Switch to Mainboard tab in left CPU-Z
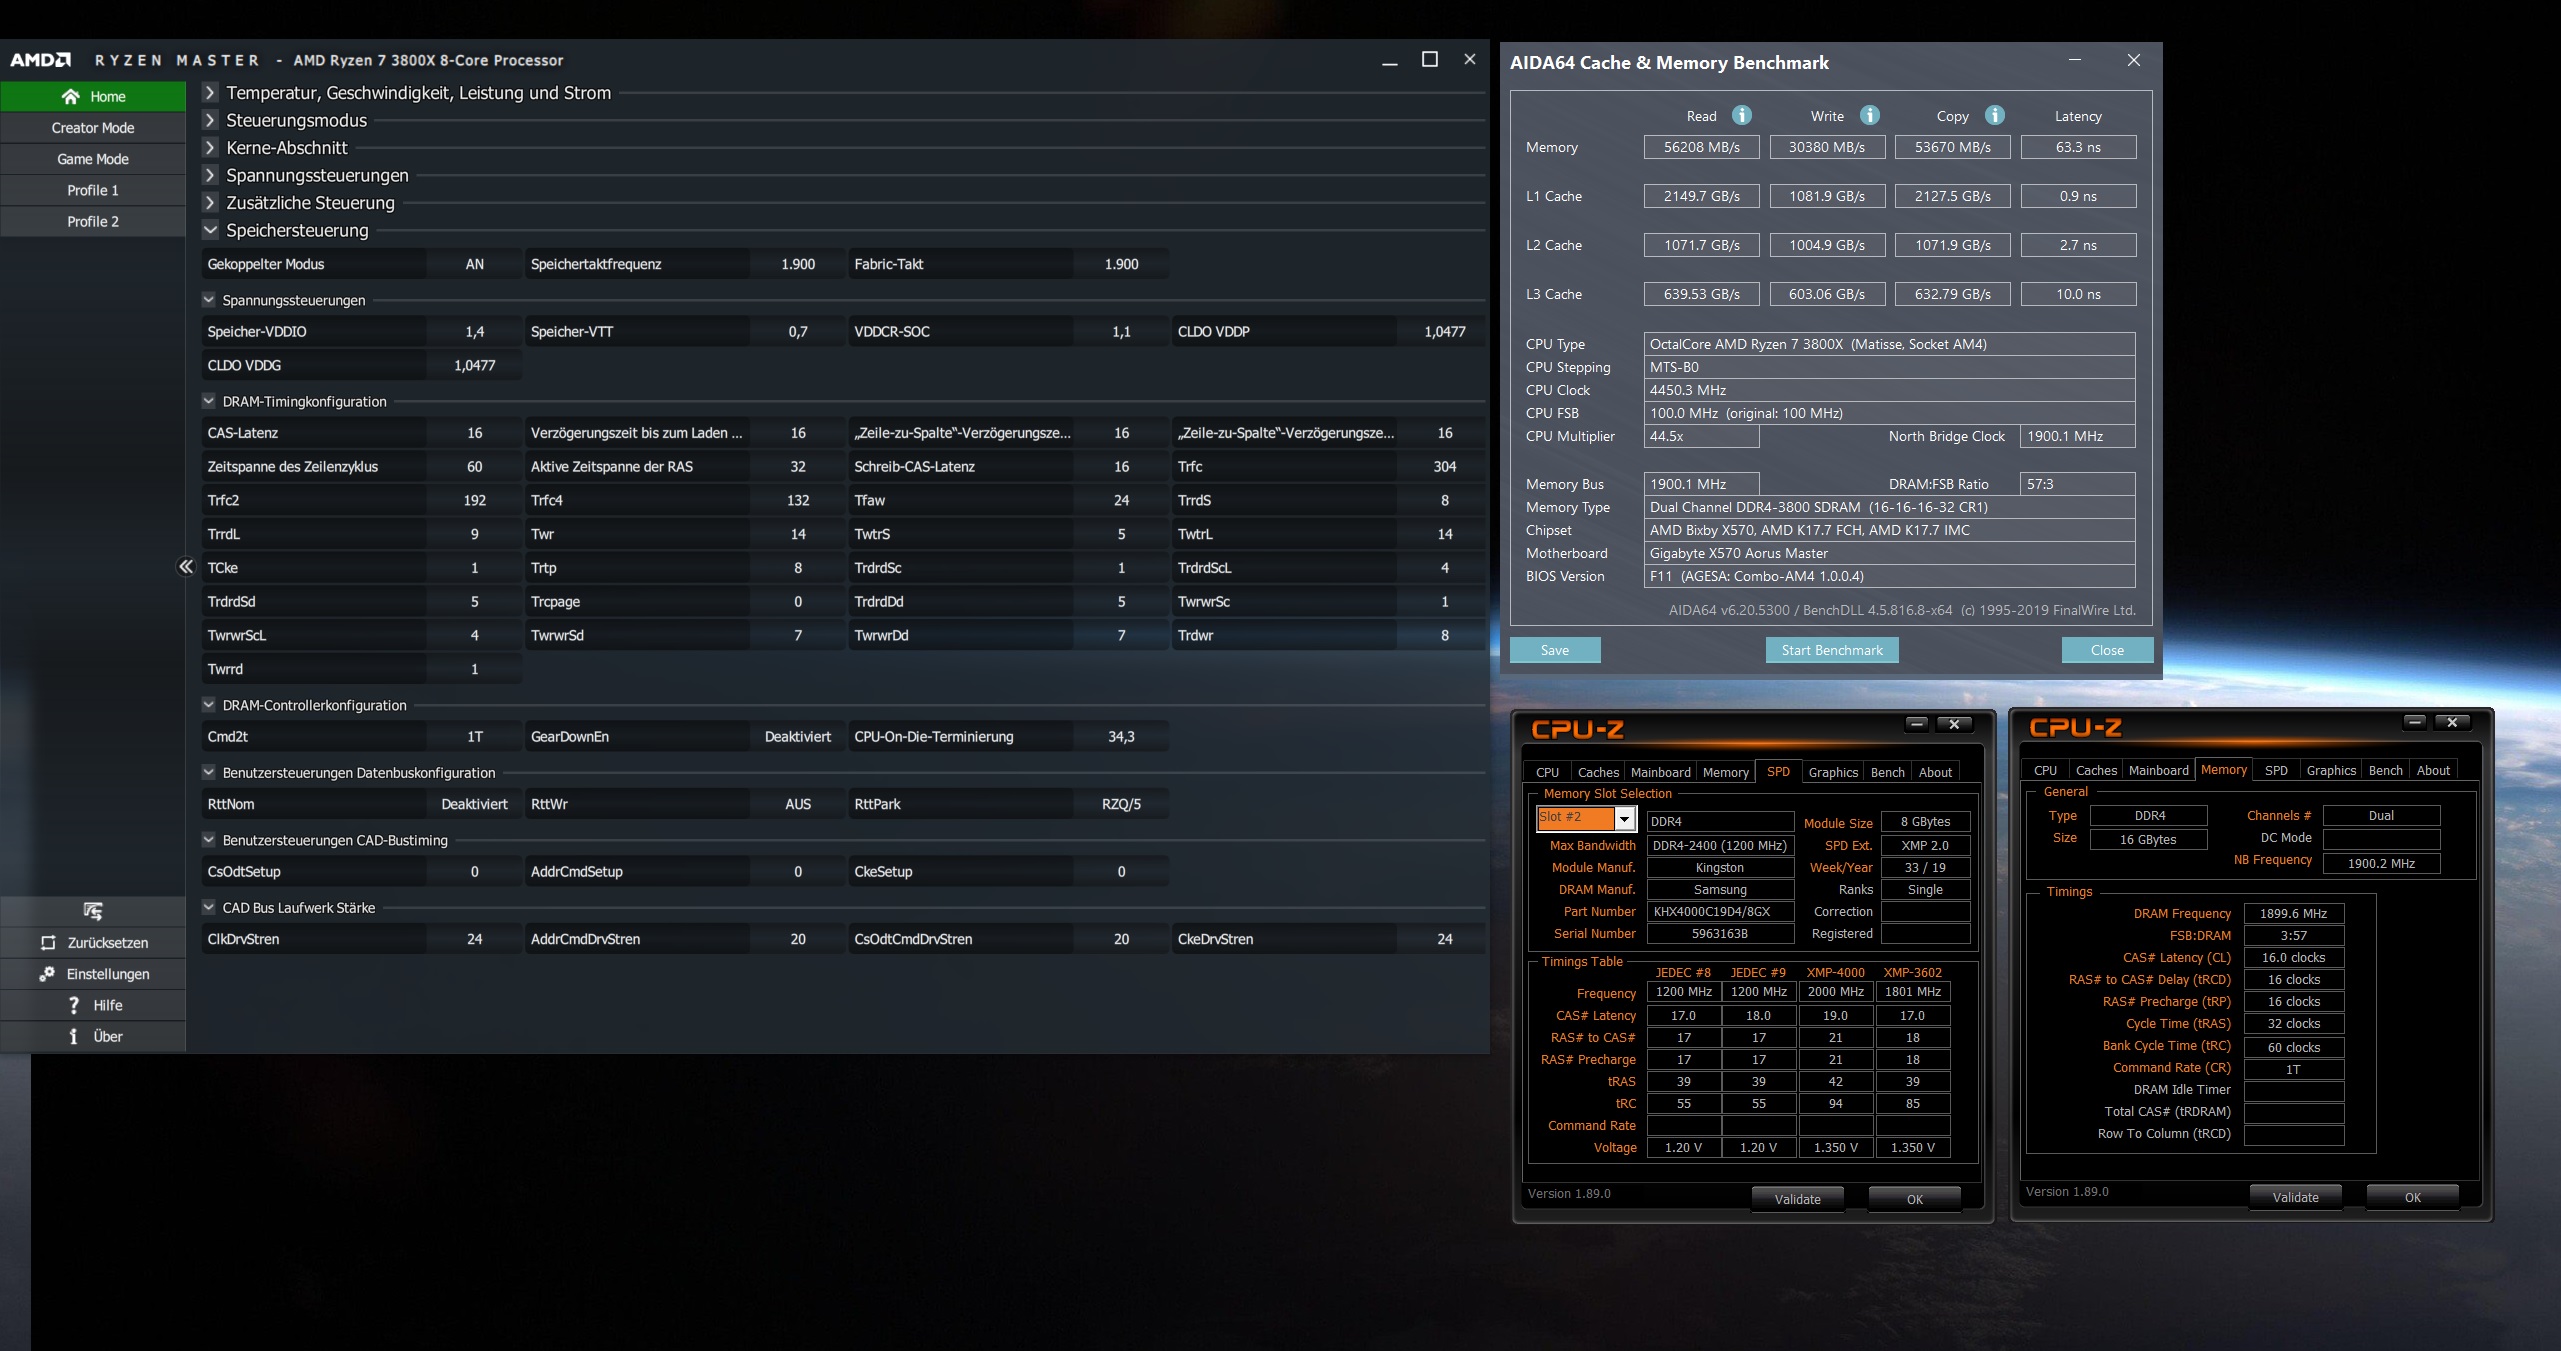The width and height of the screenshot is (2561, 1351). point(1660,772)
